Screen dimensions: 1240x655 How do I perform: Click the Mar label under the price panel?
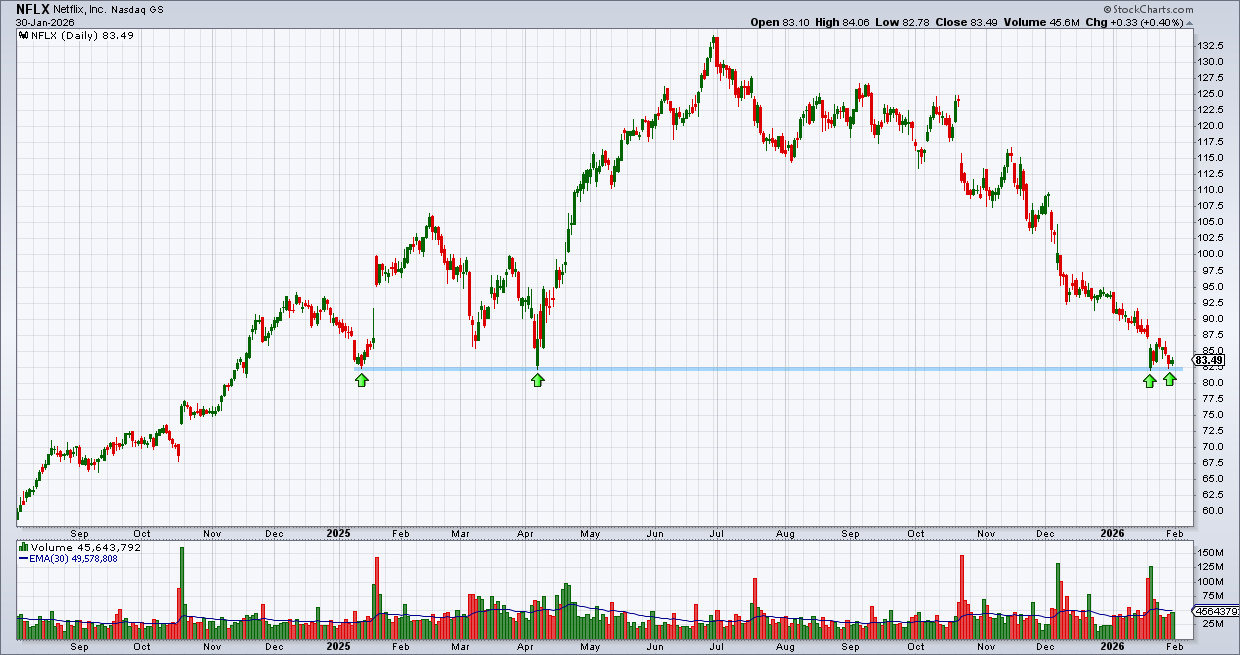click(x=461, y=534)
